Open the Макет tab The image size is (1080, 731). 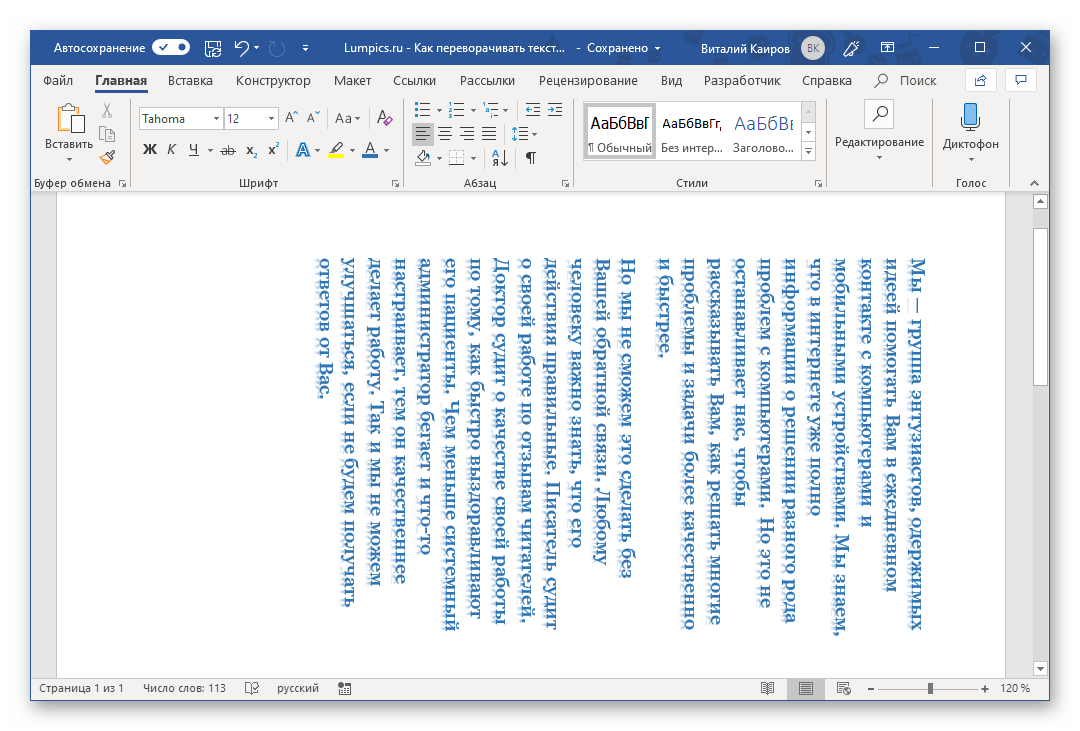tap(353, 81)
